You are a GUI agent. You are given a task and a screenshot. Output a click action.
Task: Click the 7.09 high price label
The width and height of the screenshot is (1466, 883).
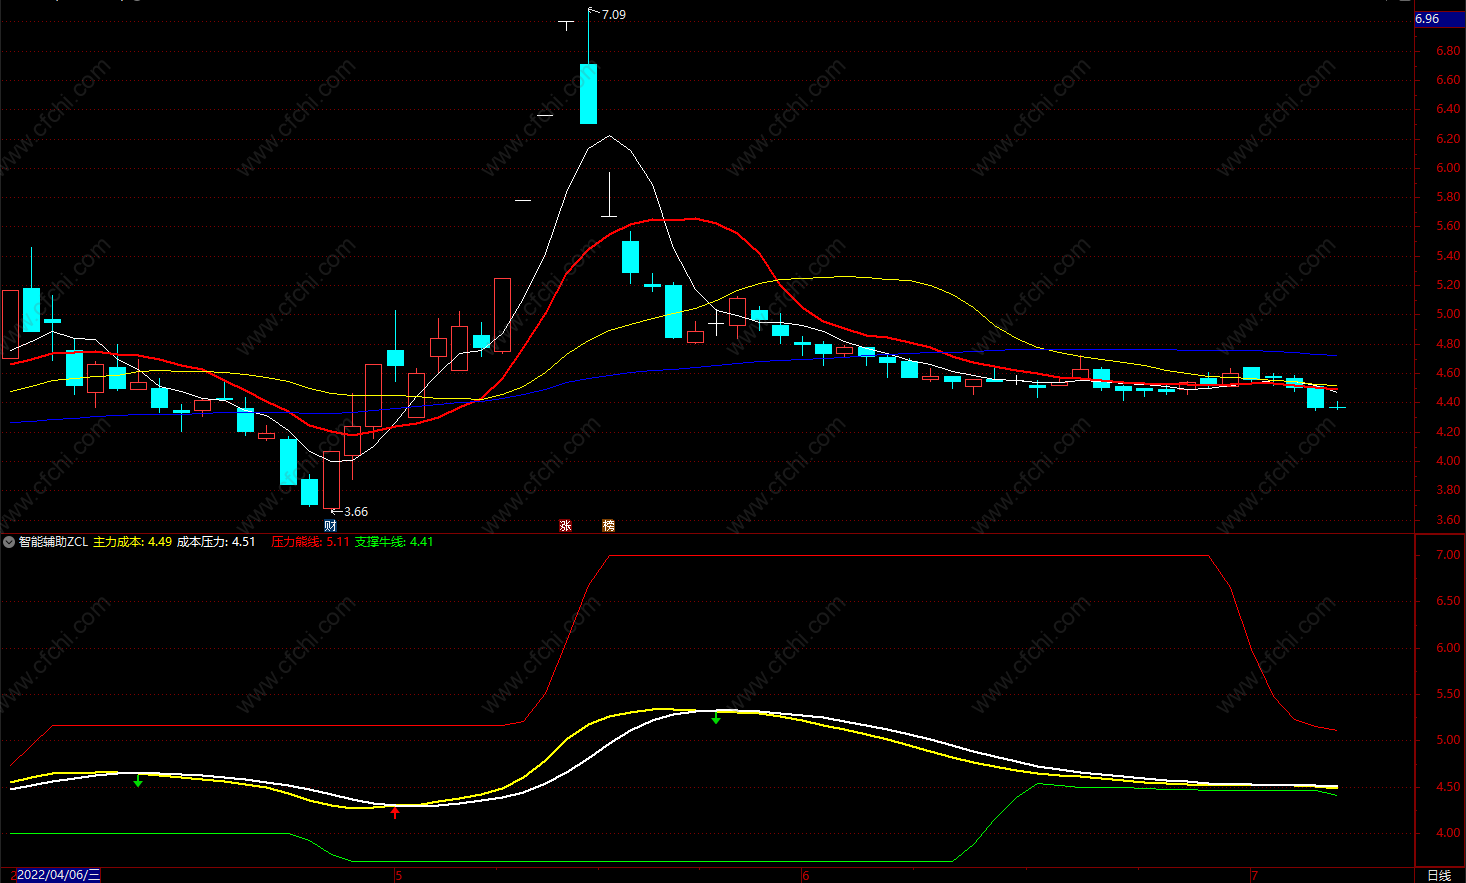(x=614, y=15)
